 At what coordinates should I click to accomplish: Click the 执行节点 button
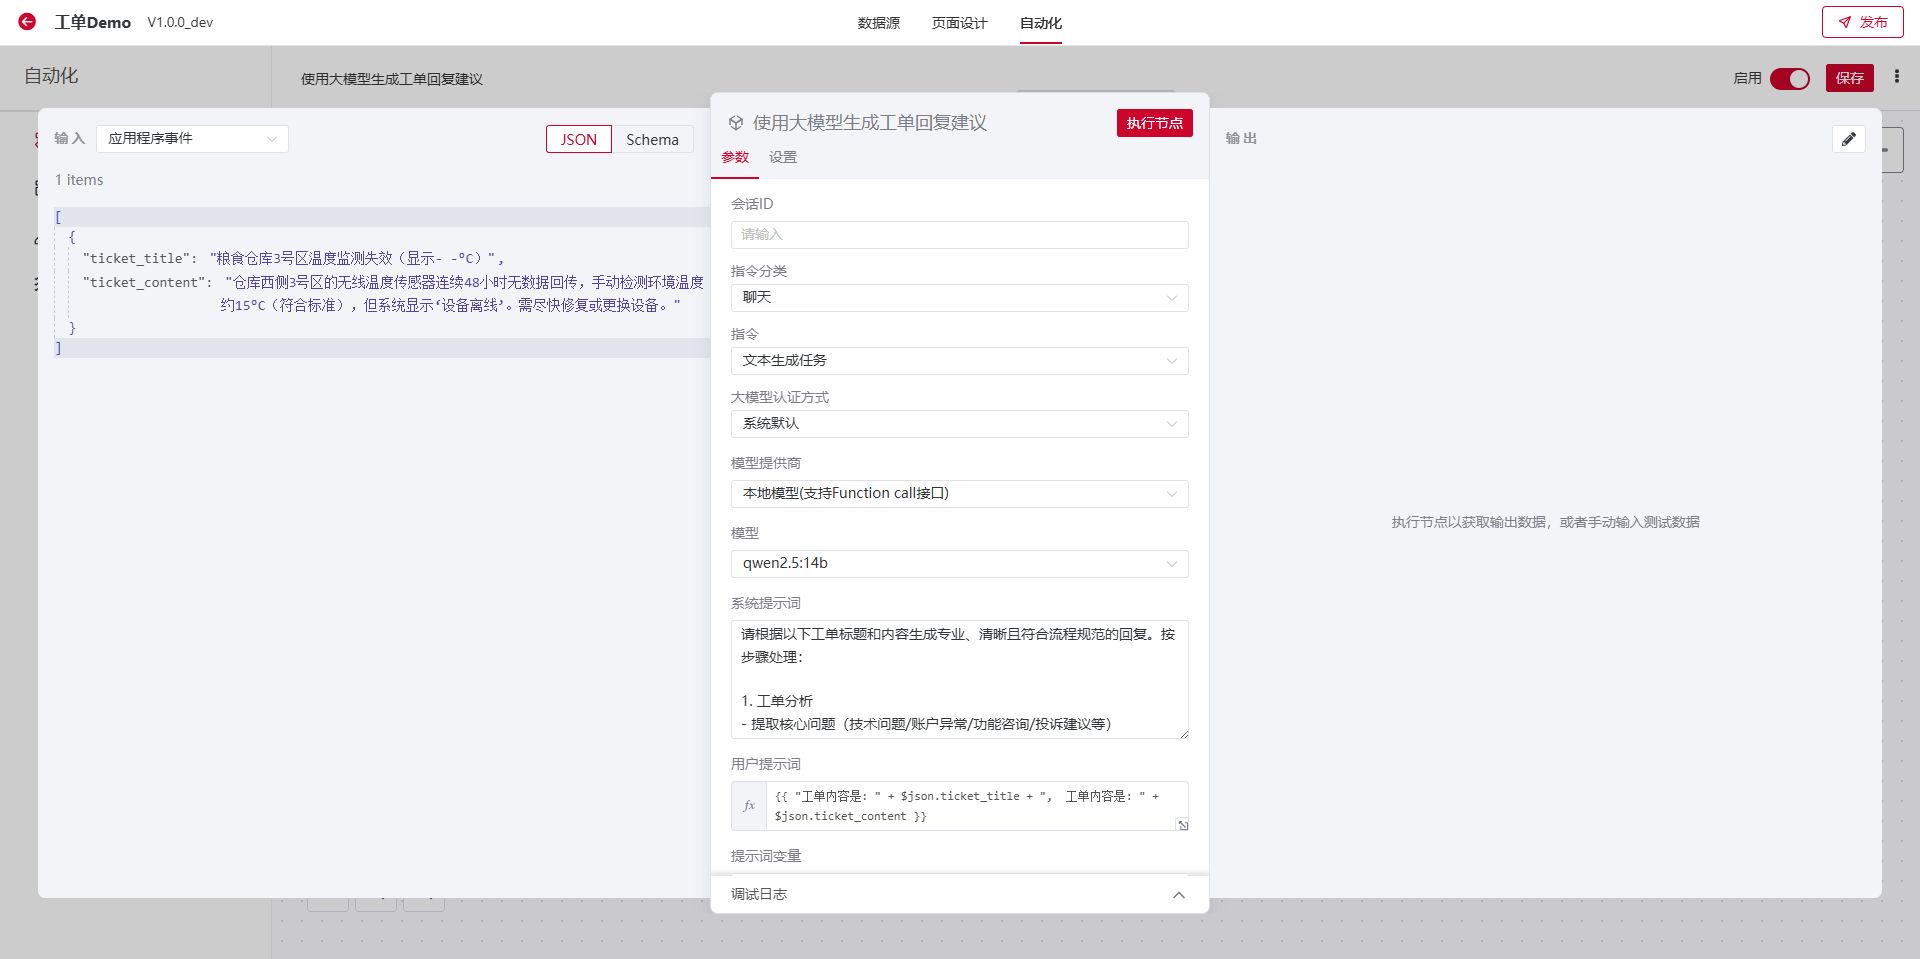(1154, 123)
